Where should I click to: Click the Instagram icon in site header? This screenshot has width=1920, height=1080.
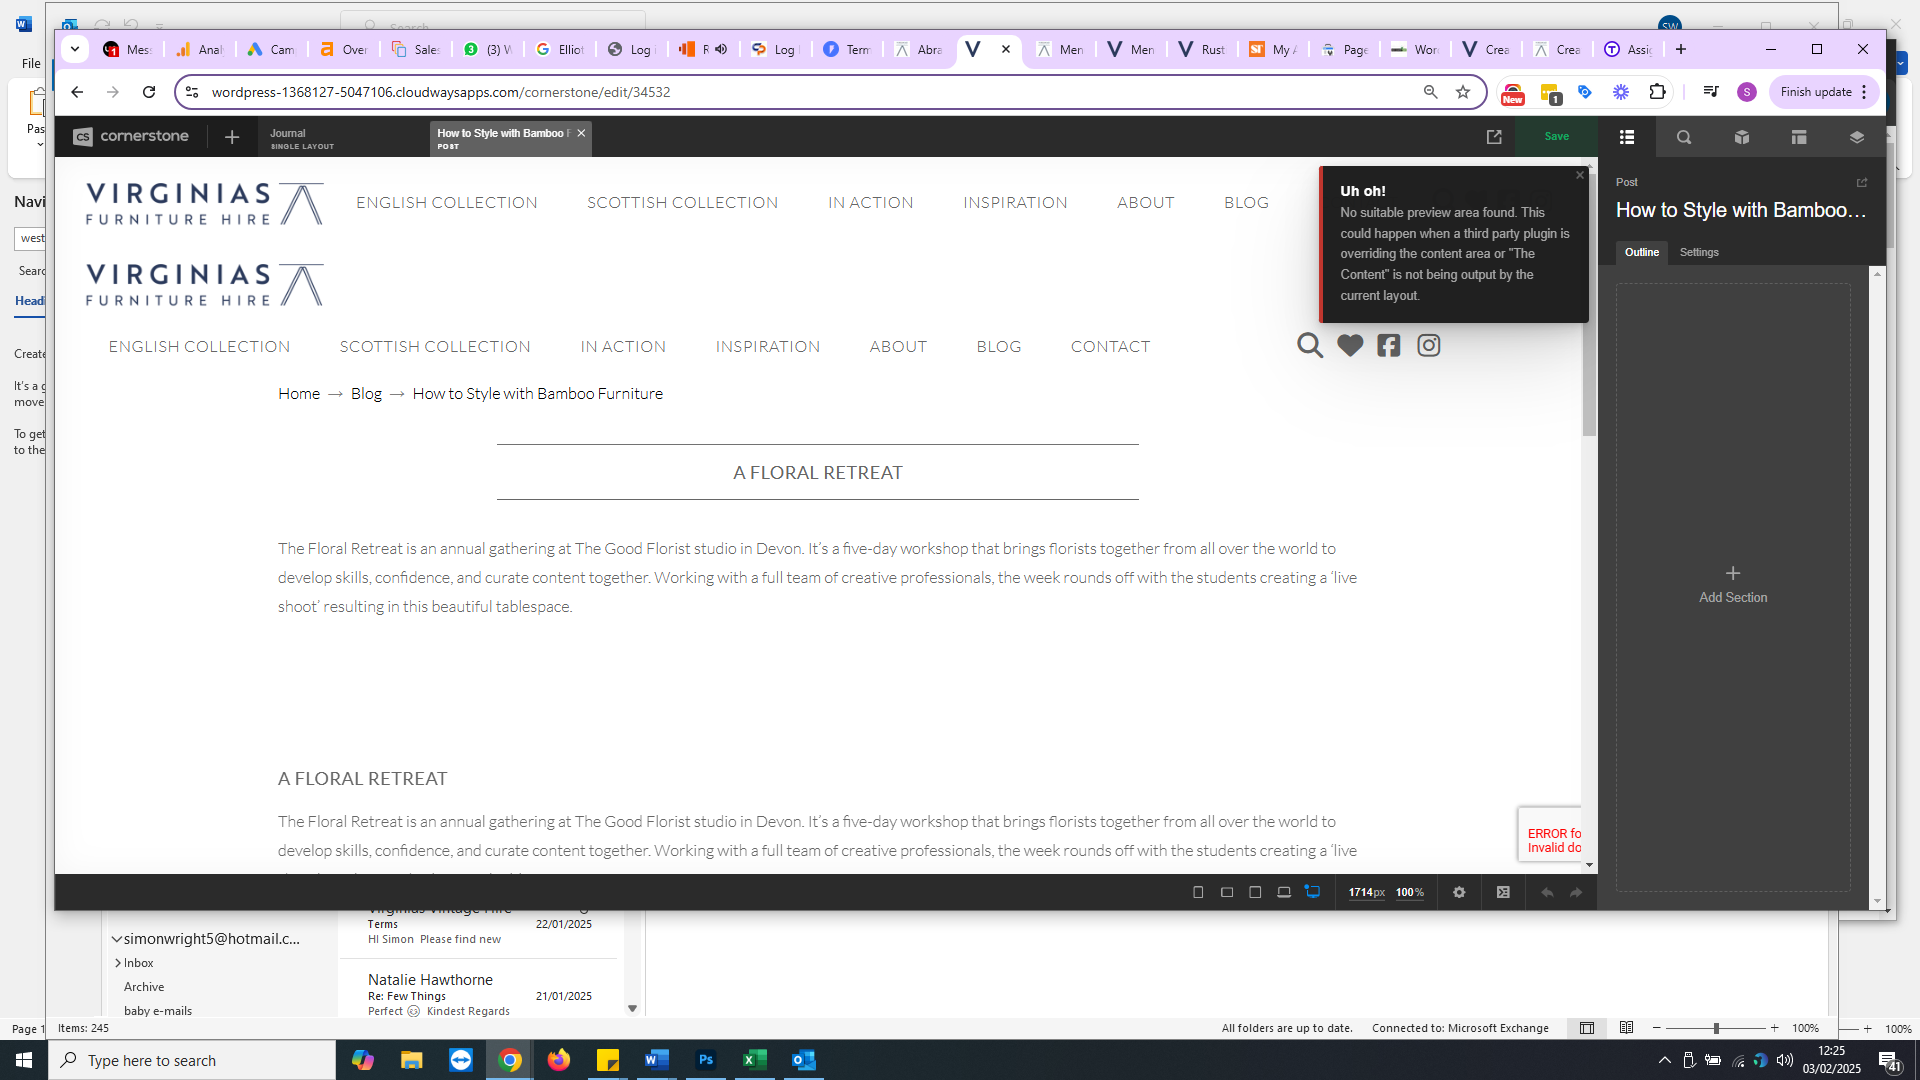[x=1428, y=346]
